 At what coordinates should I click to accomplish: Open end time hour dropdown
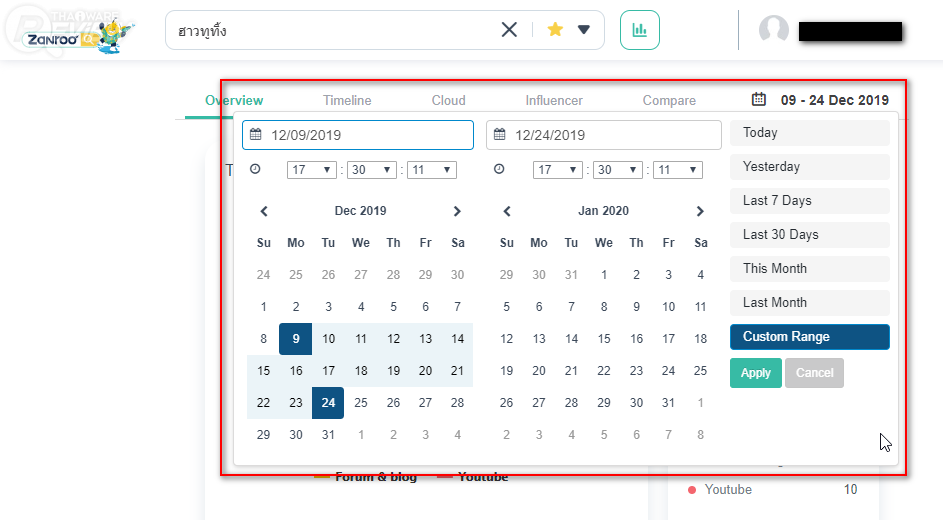[558, 170]
